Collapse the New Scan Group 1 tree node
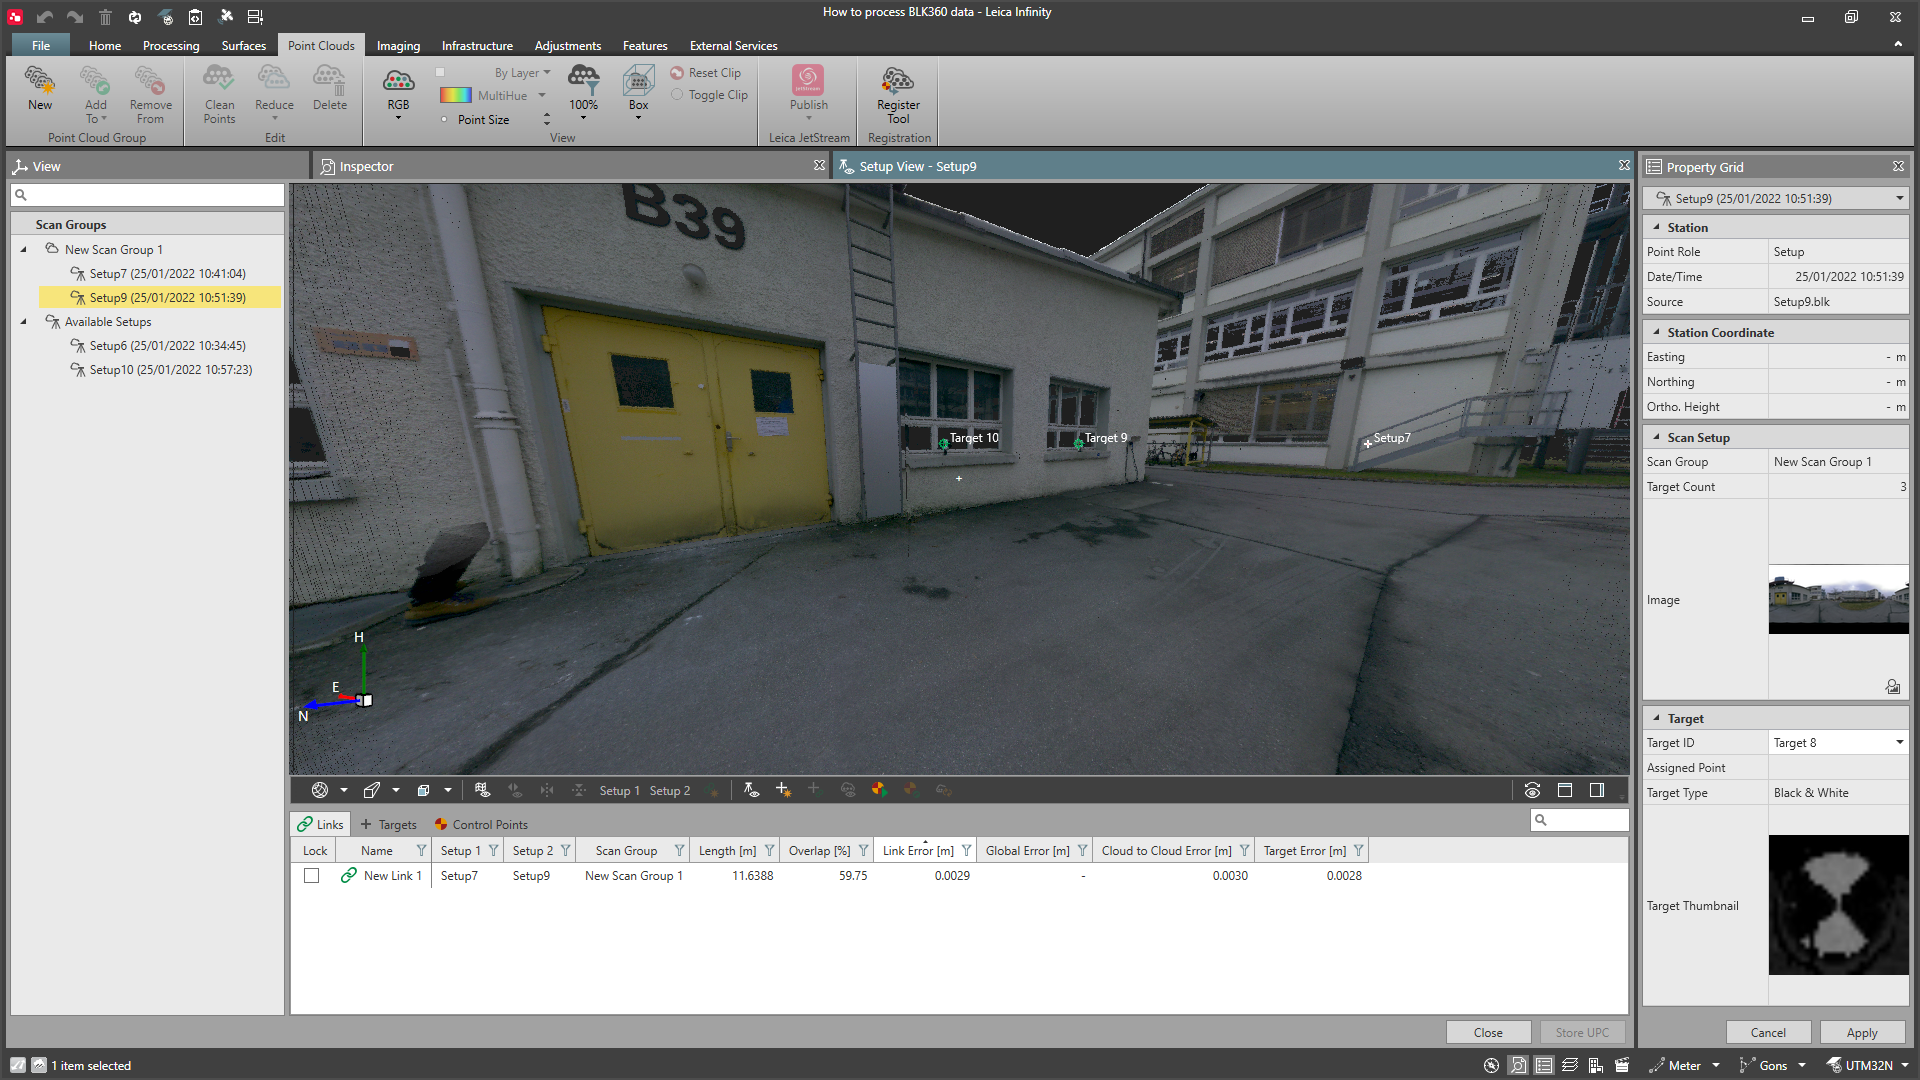The height and width of the screenshot is (1080, 1920). [x=24, y=250]
